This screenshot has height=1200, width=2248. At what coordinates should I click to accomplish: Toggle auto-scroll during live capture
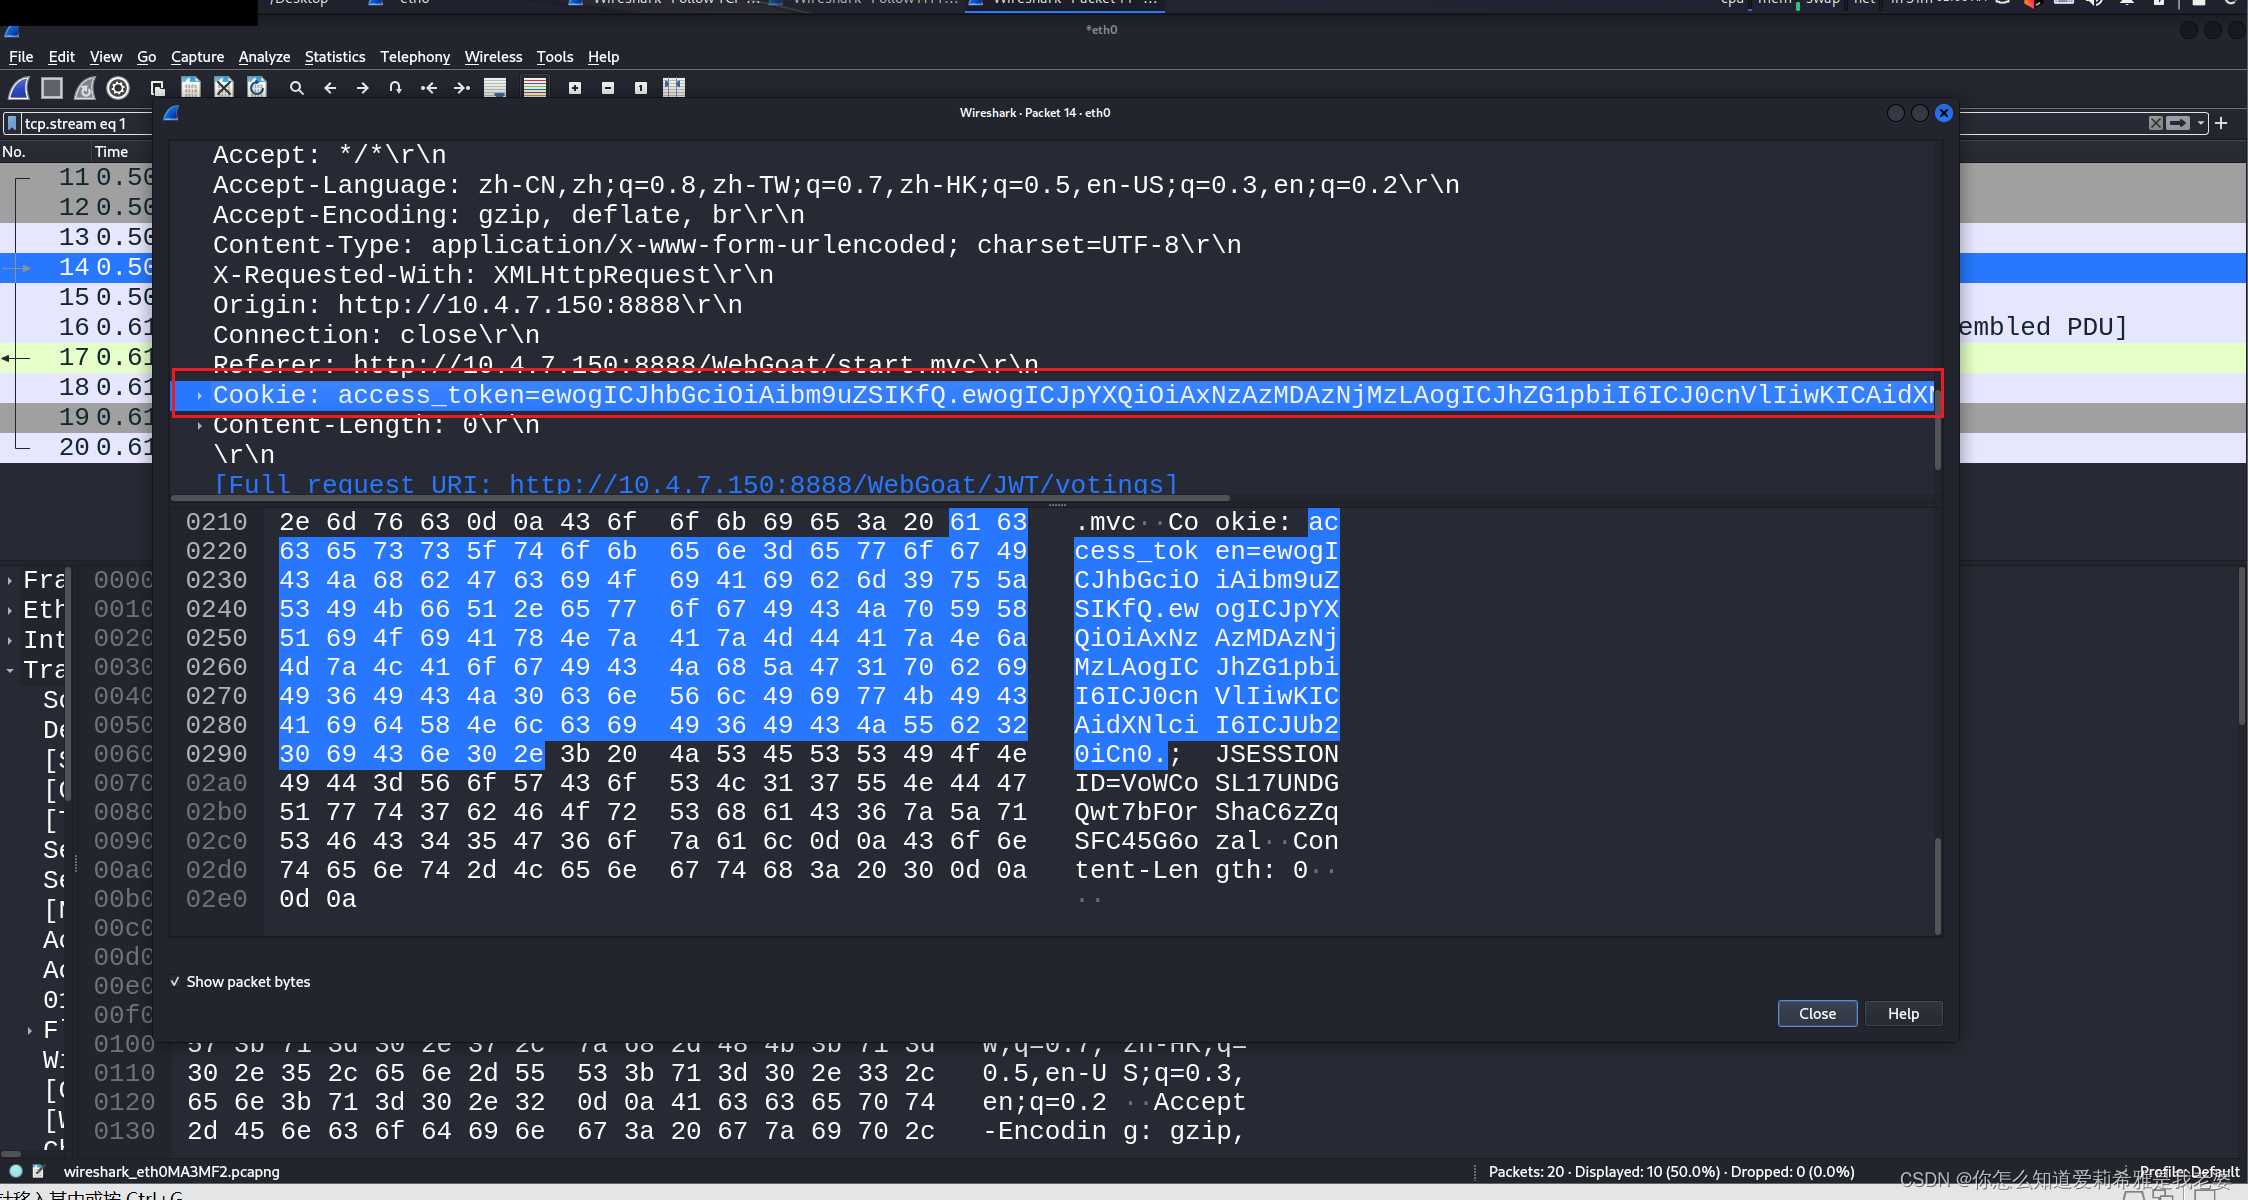click(495, 88)
